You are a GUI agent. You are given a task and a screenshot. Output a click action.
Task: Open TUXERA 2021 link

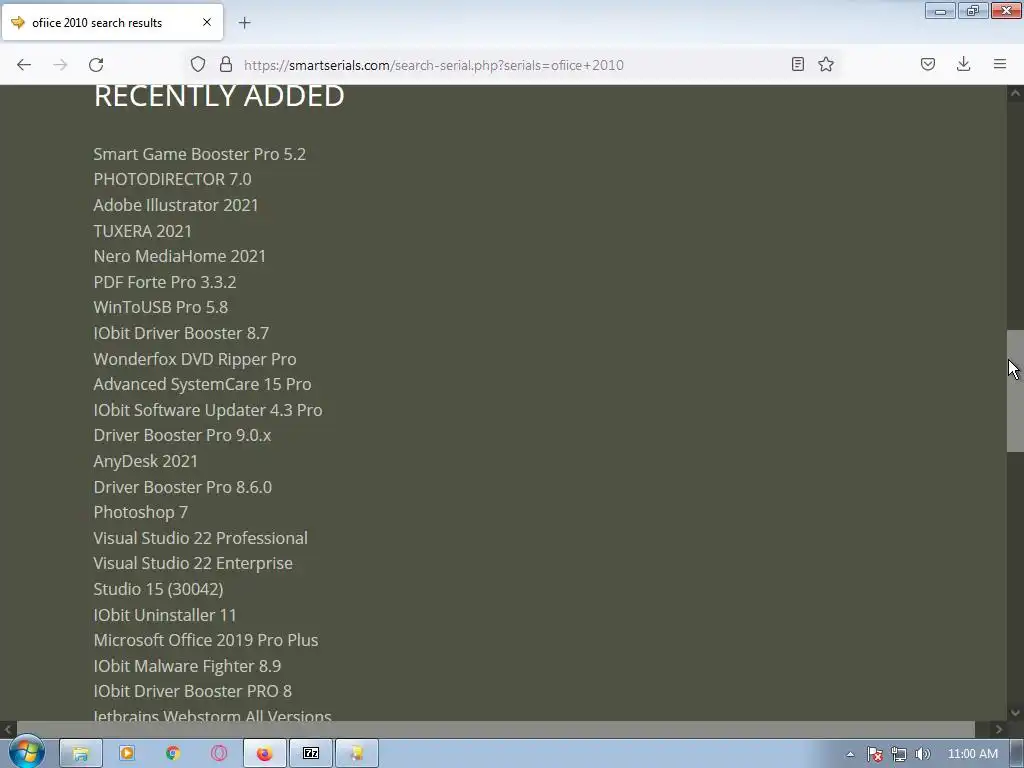pos(142,231)
